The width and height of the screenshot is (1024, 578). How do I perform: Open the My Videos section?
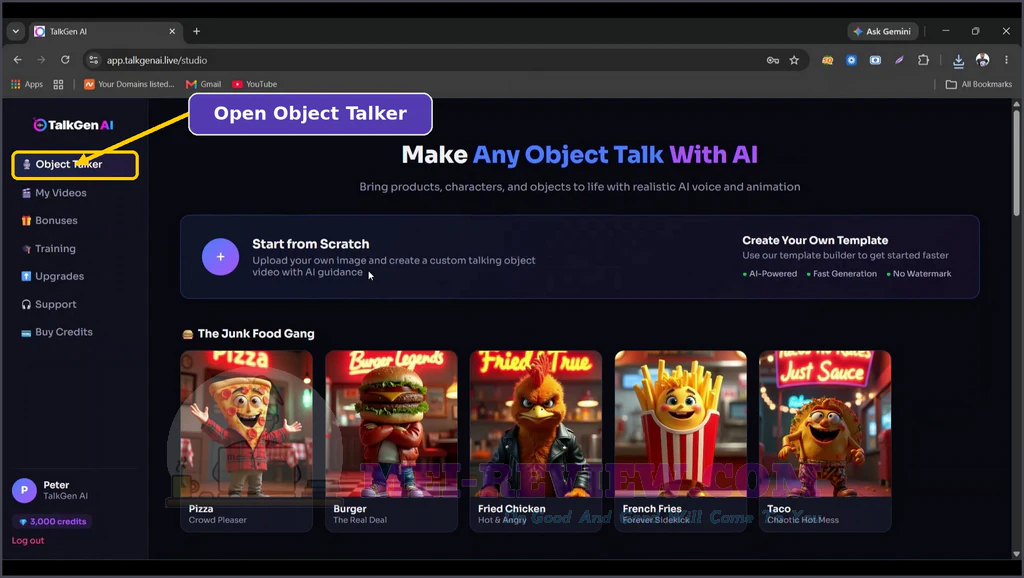[54, 193]
